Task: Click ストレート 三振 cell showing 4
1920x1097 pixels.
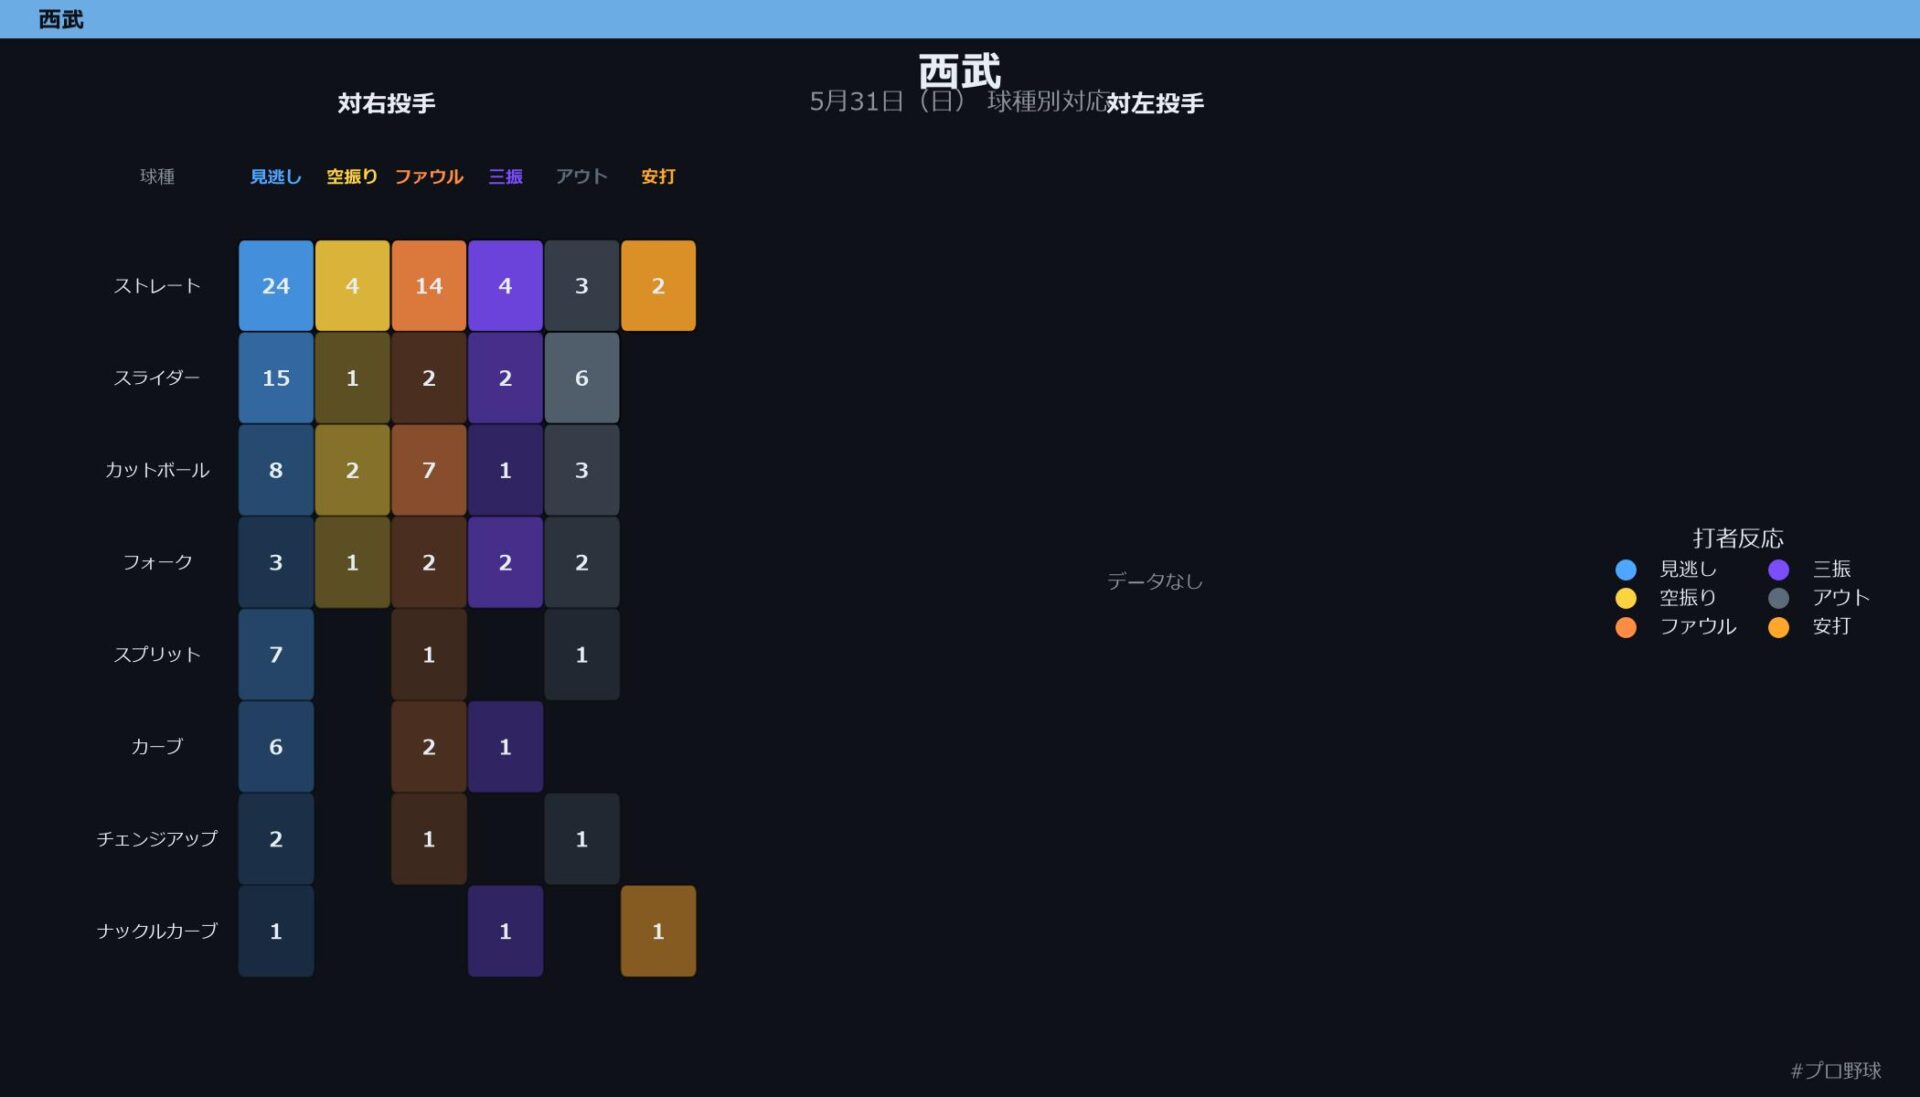Action: coord(505,286)
